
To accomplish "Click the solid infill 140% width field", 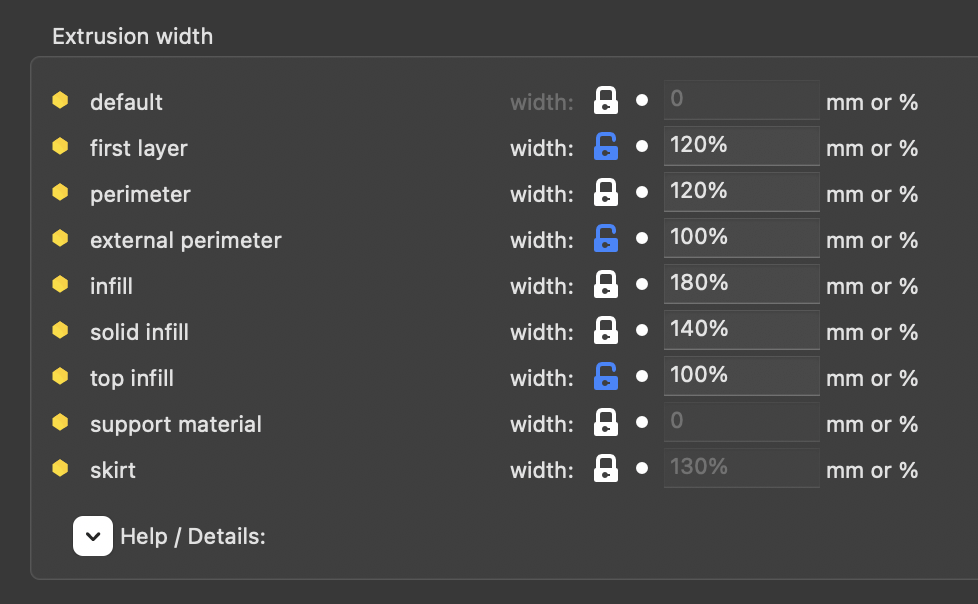I will (x=741, y=330).
